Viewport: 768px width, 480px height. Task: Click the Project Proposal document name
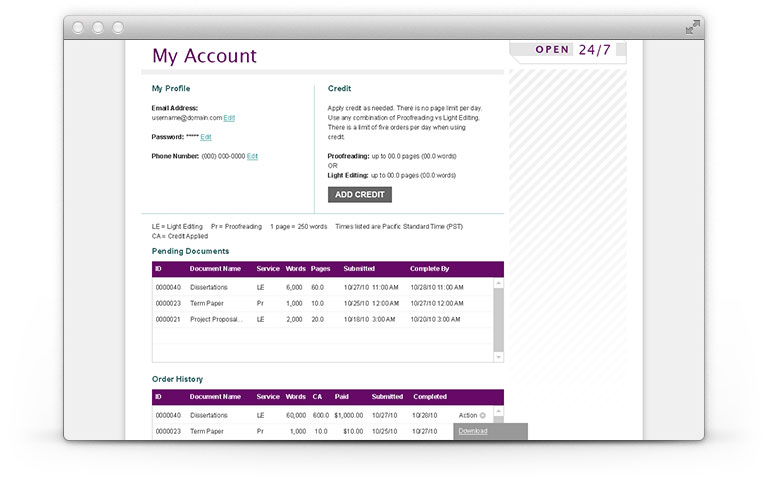[216, 319]
